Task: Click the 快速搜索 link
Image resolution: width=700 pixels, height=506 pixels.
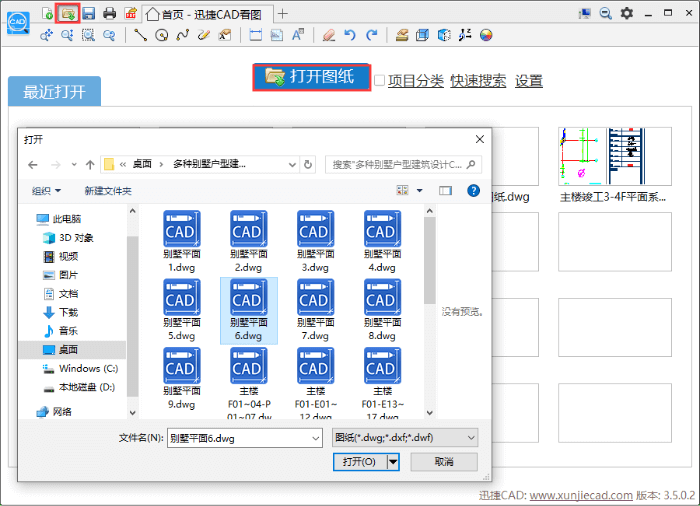Action: click(478, 81)
